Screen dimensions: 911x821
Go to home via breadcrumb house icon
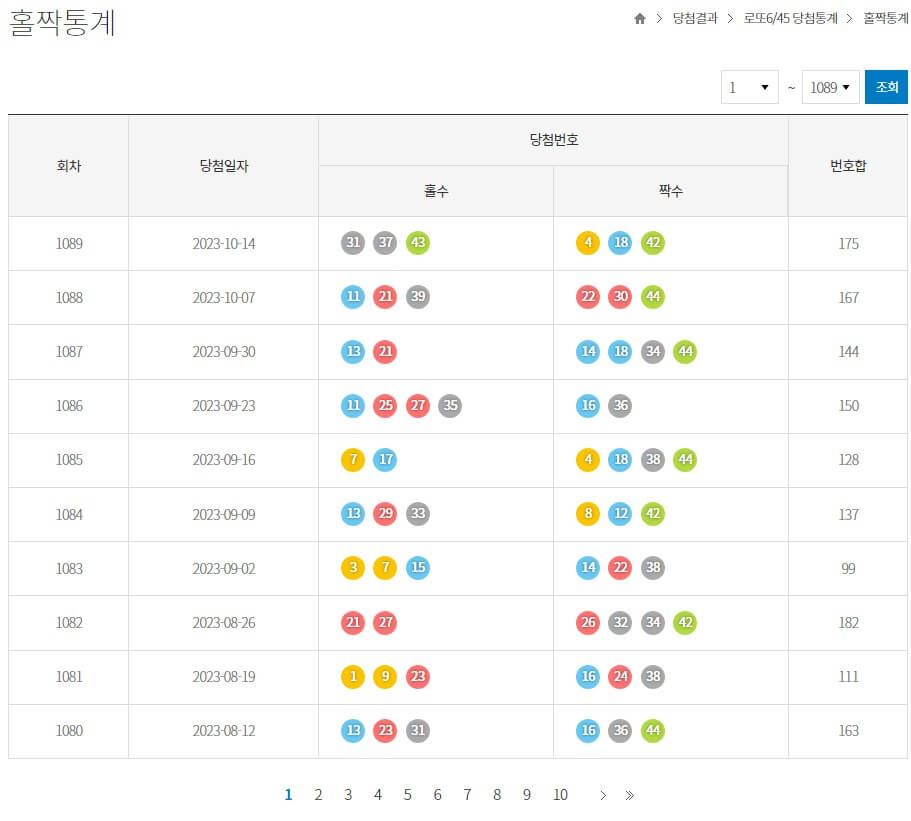click(x=640, y=19)
